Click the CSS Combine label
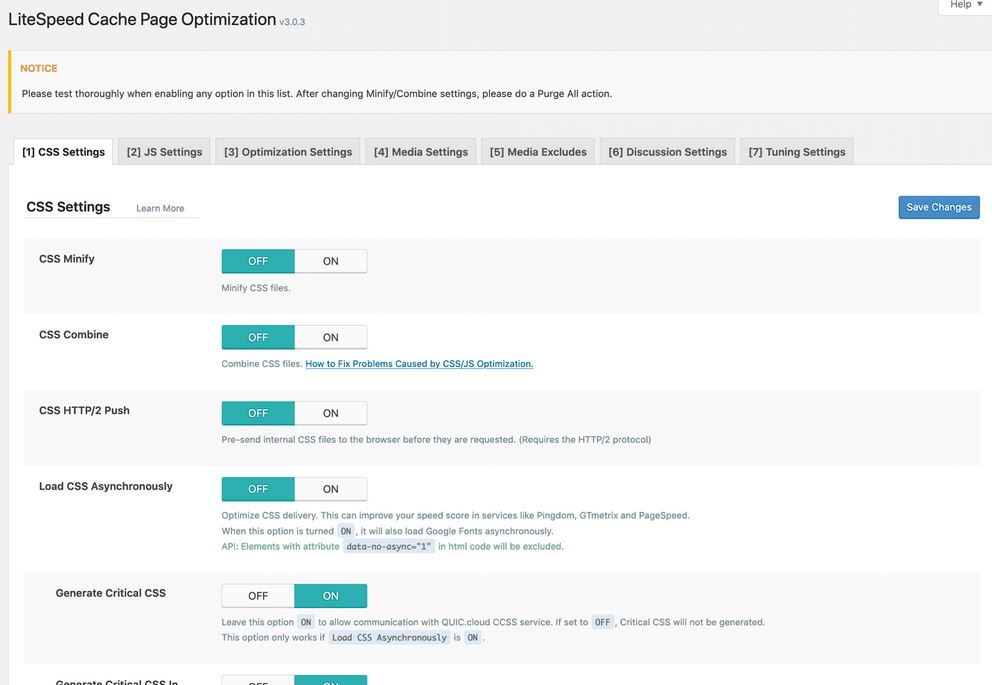Image resolution: width=992 pixels, height=685 pixels. (73, 335)
